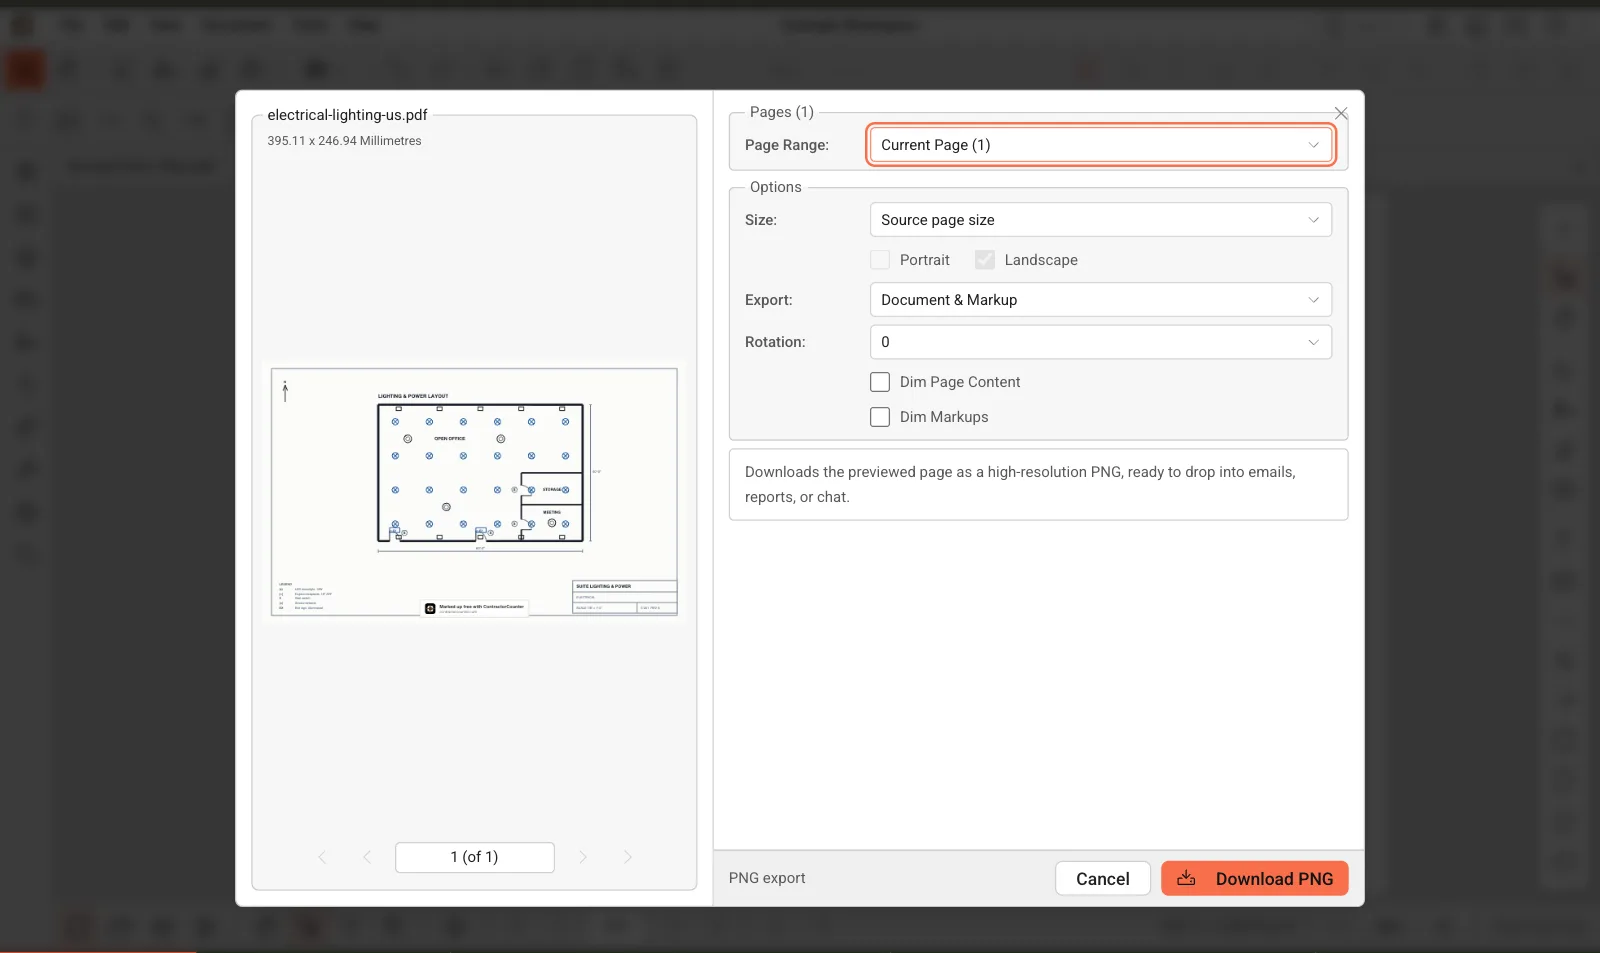Cancel the PNG export dialog
This screenshot has height=953, width=1600.
coord(1103,878)
